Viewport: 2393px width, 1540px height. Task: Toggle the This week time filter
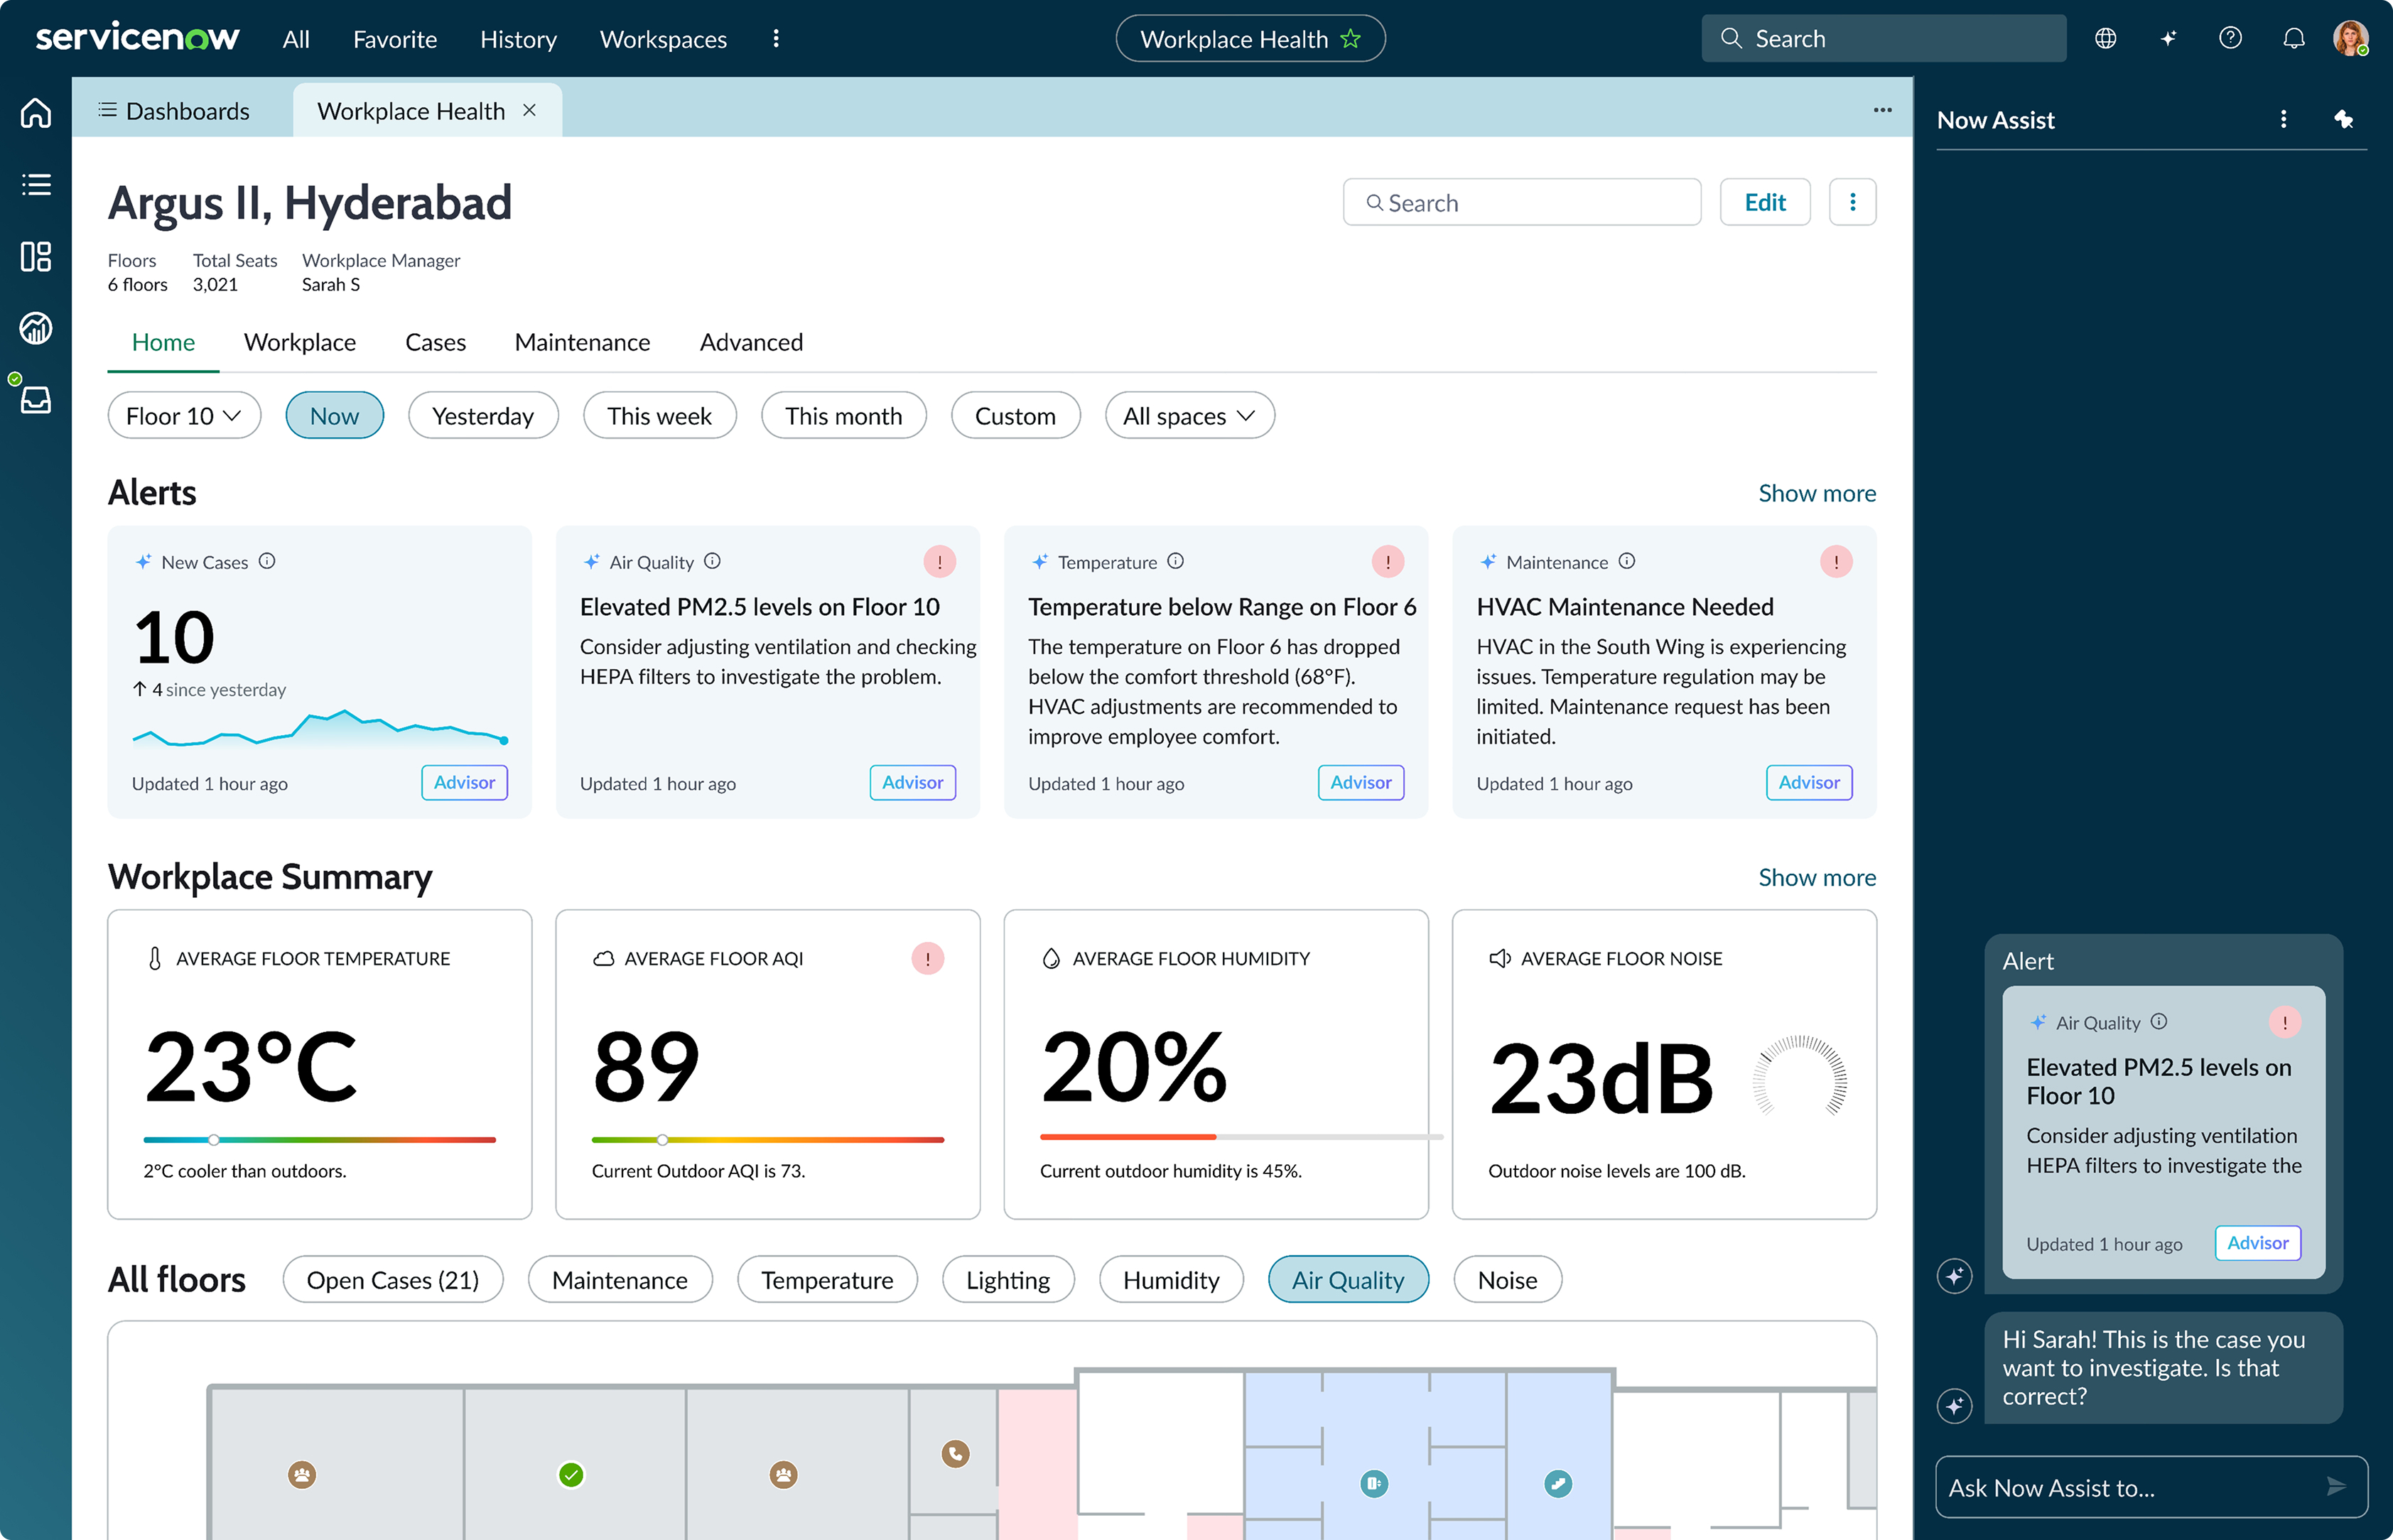click(659, 416)
